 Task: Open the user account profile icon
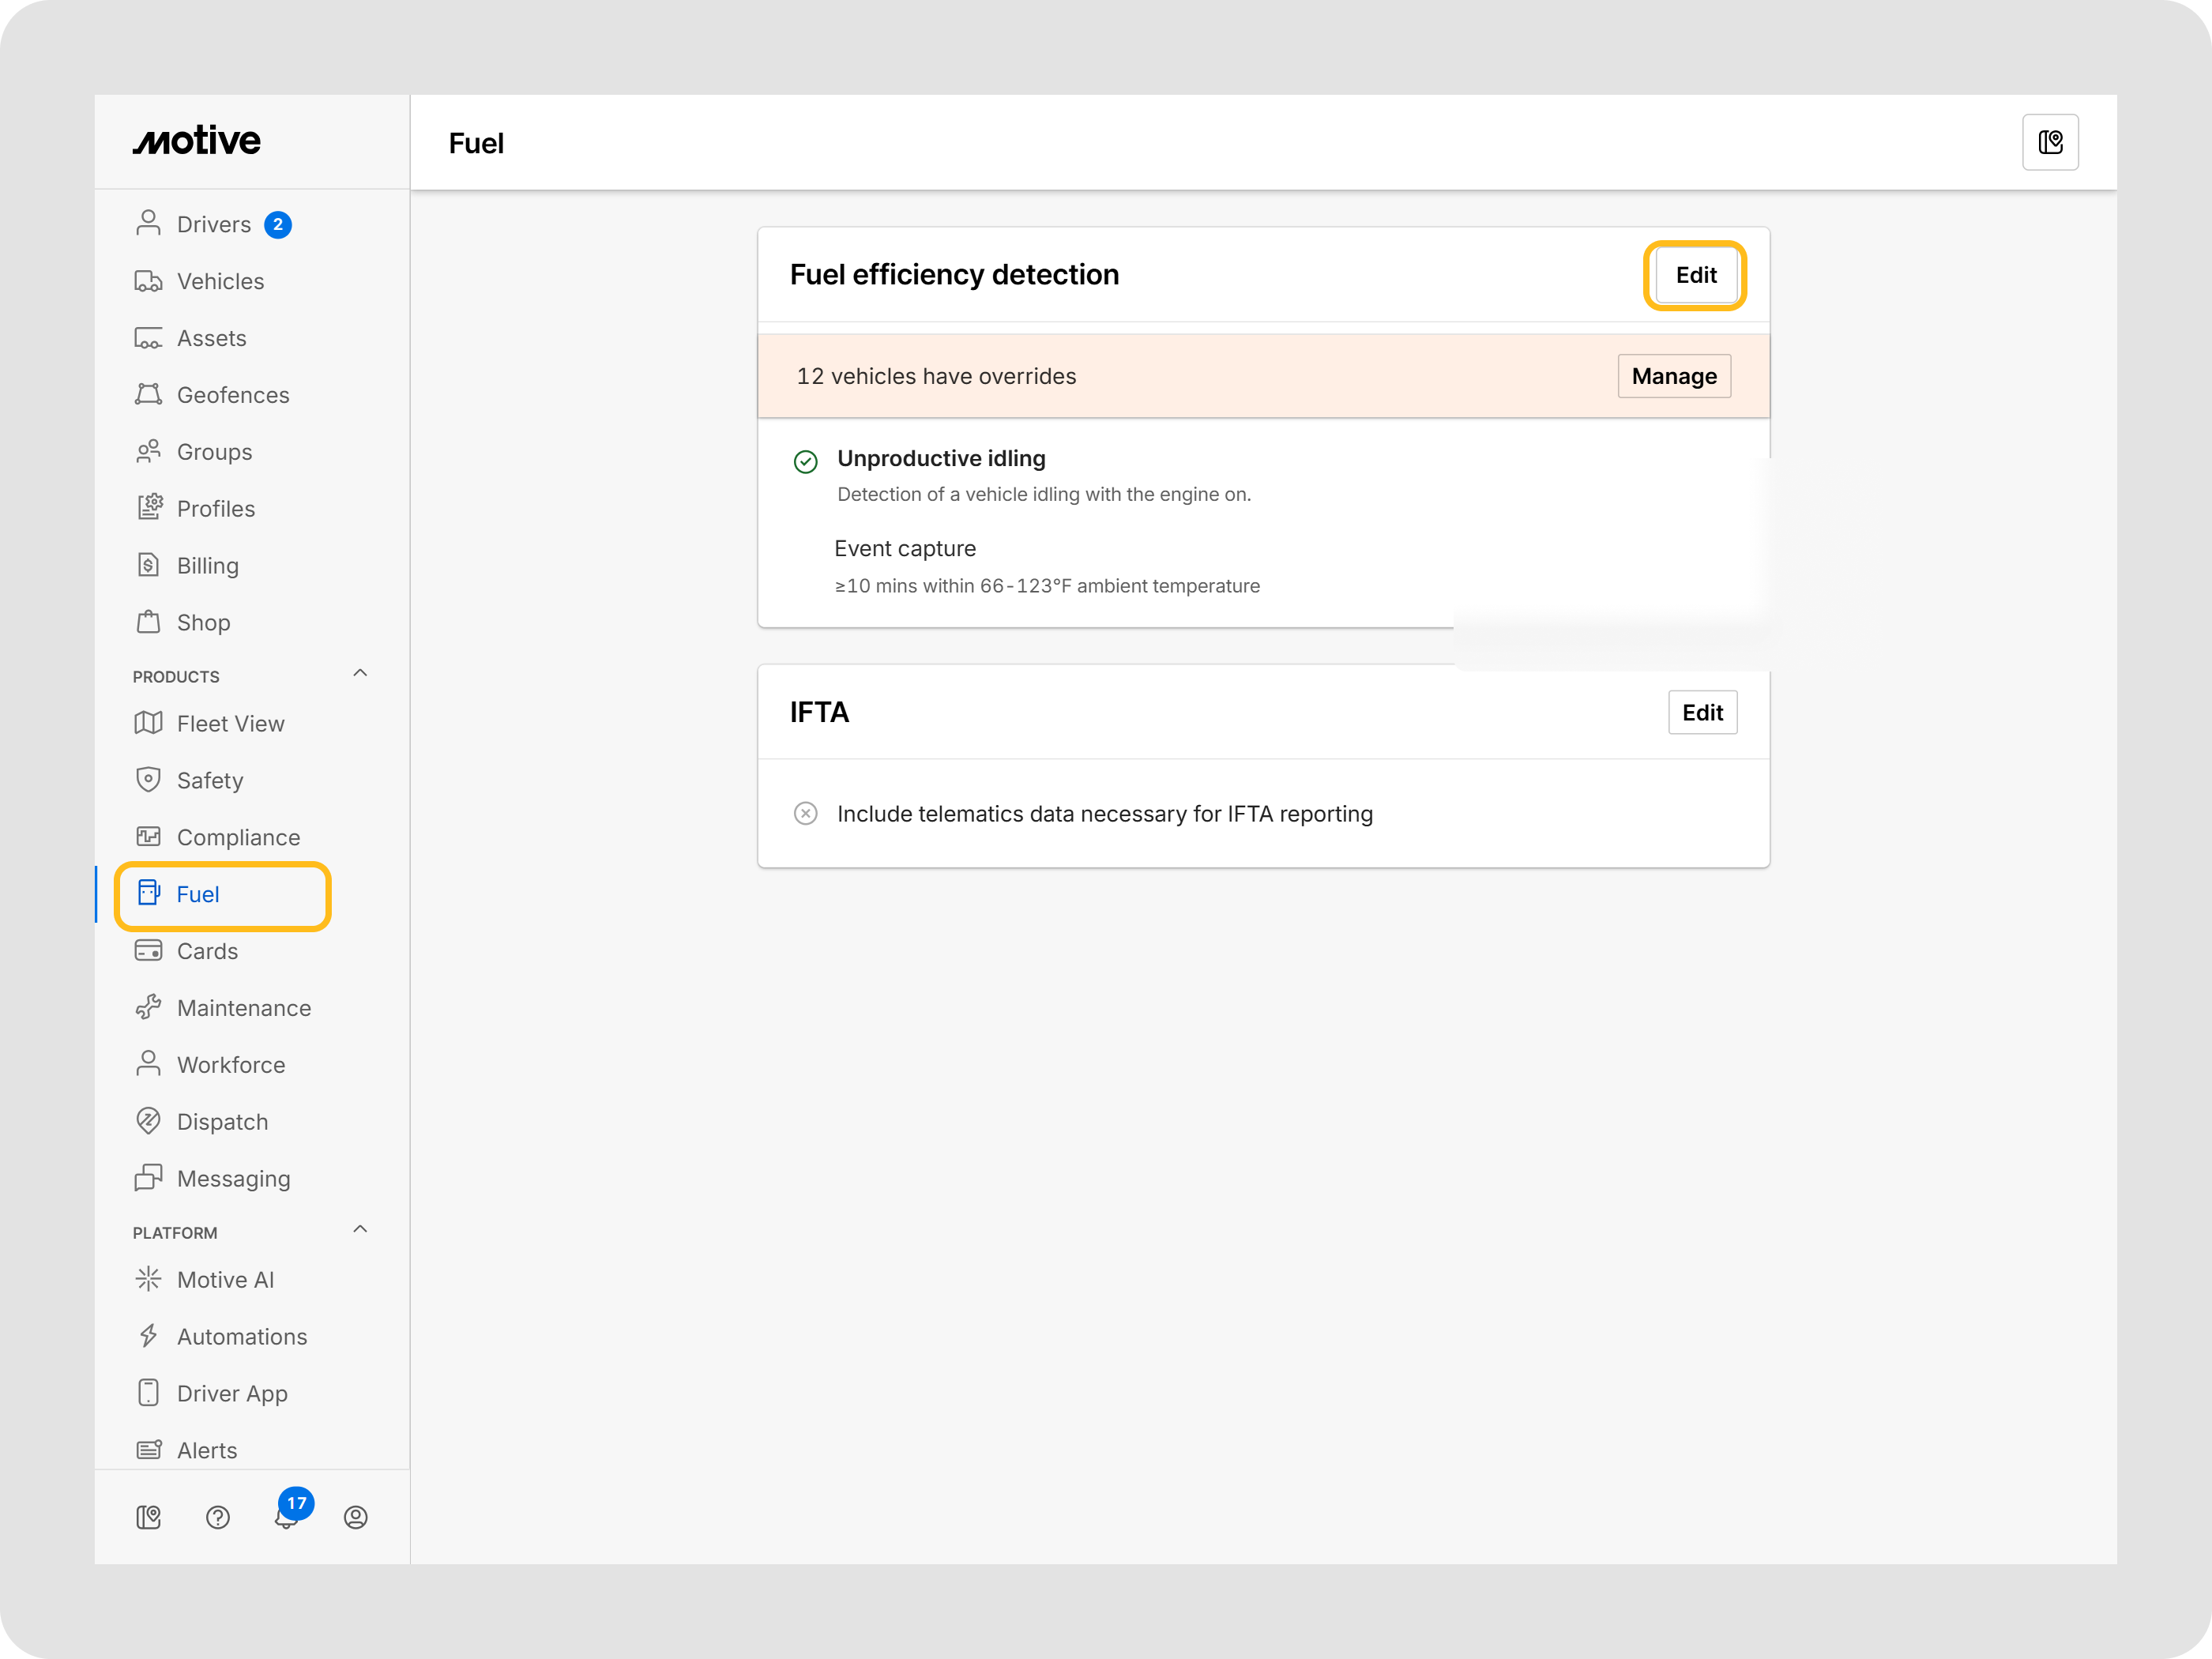356,1517
